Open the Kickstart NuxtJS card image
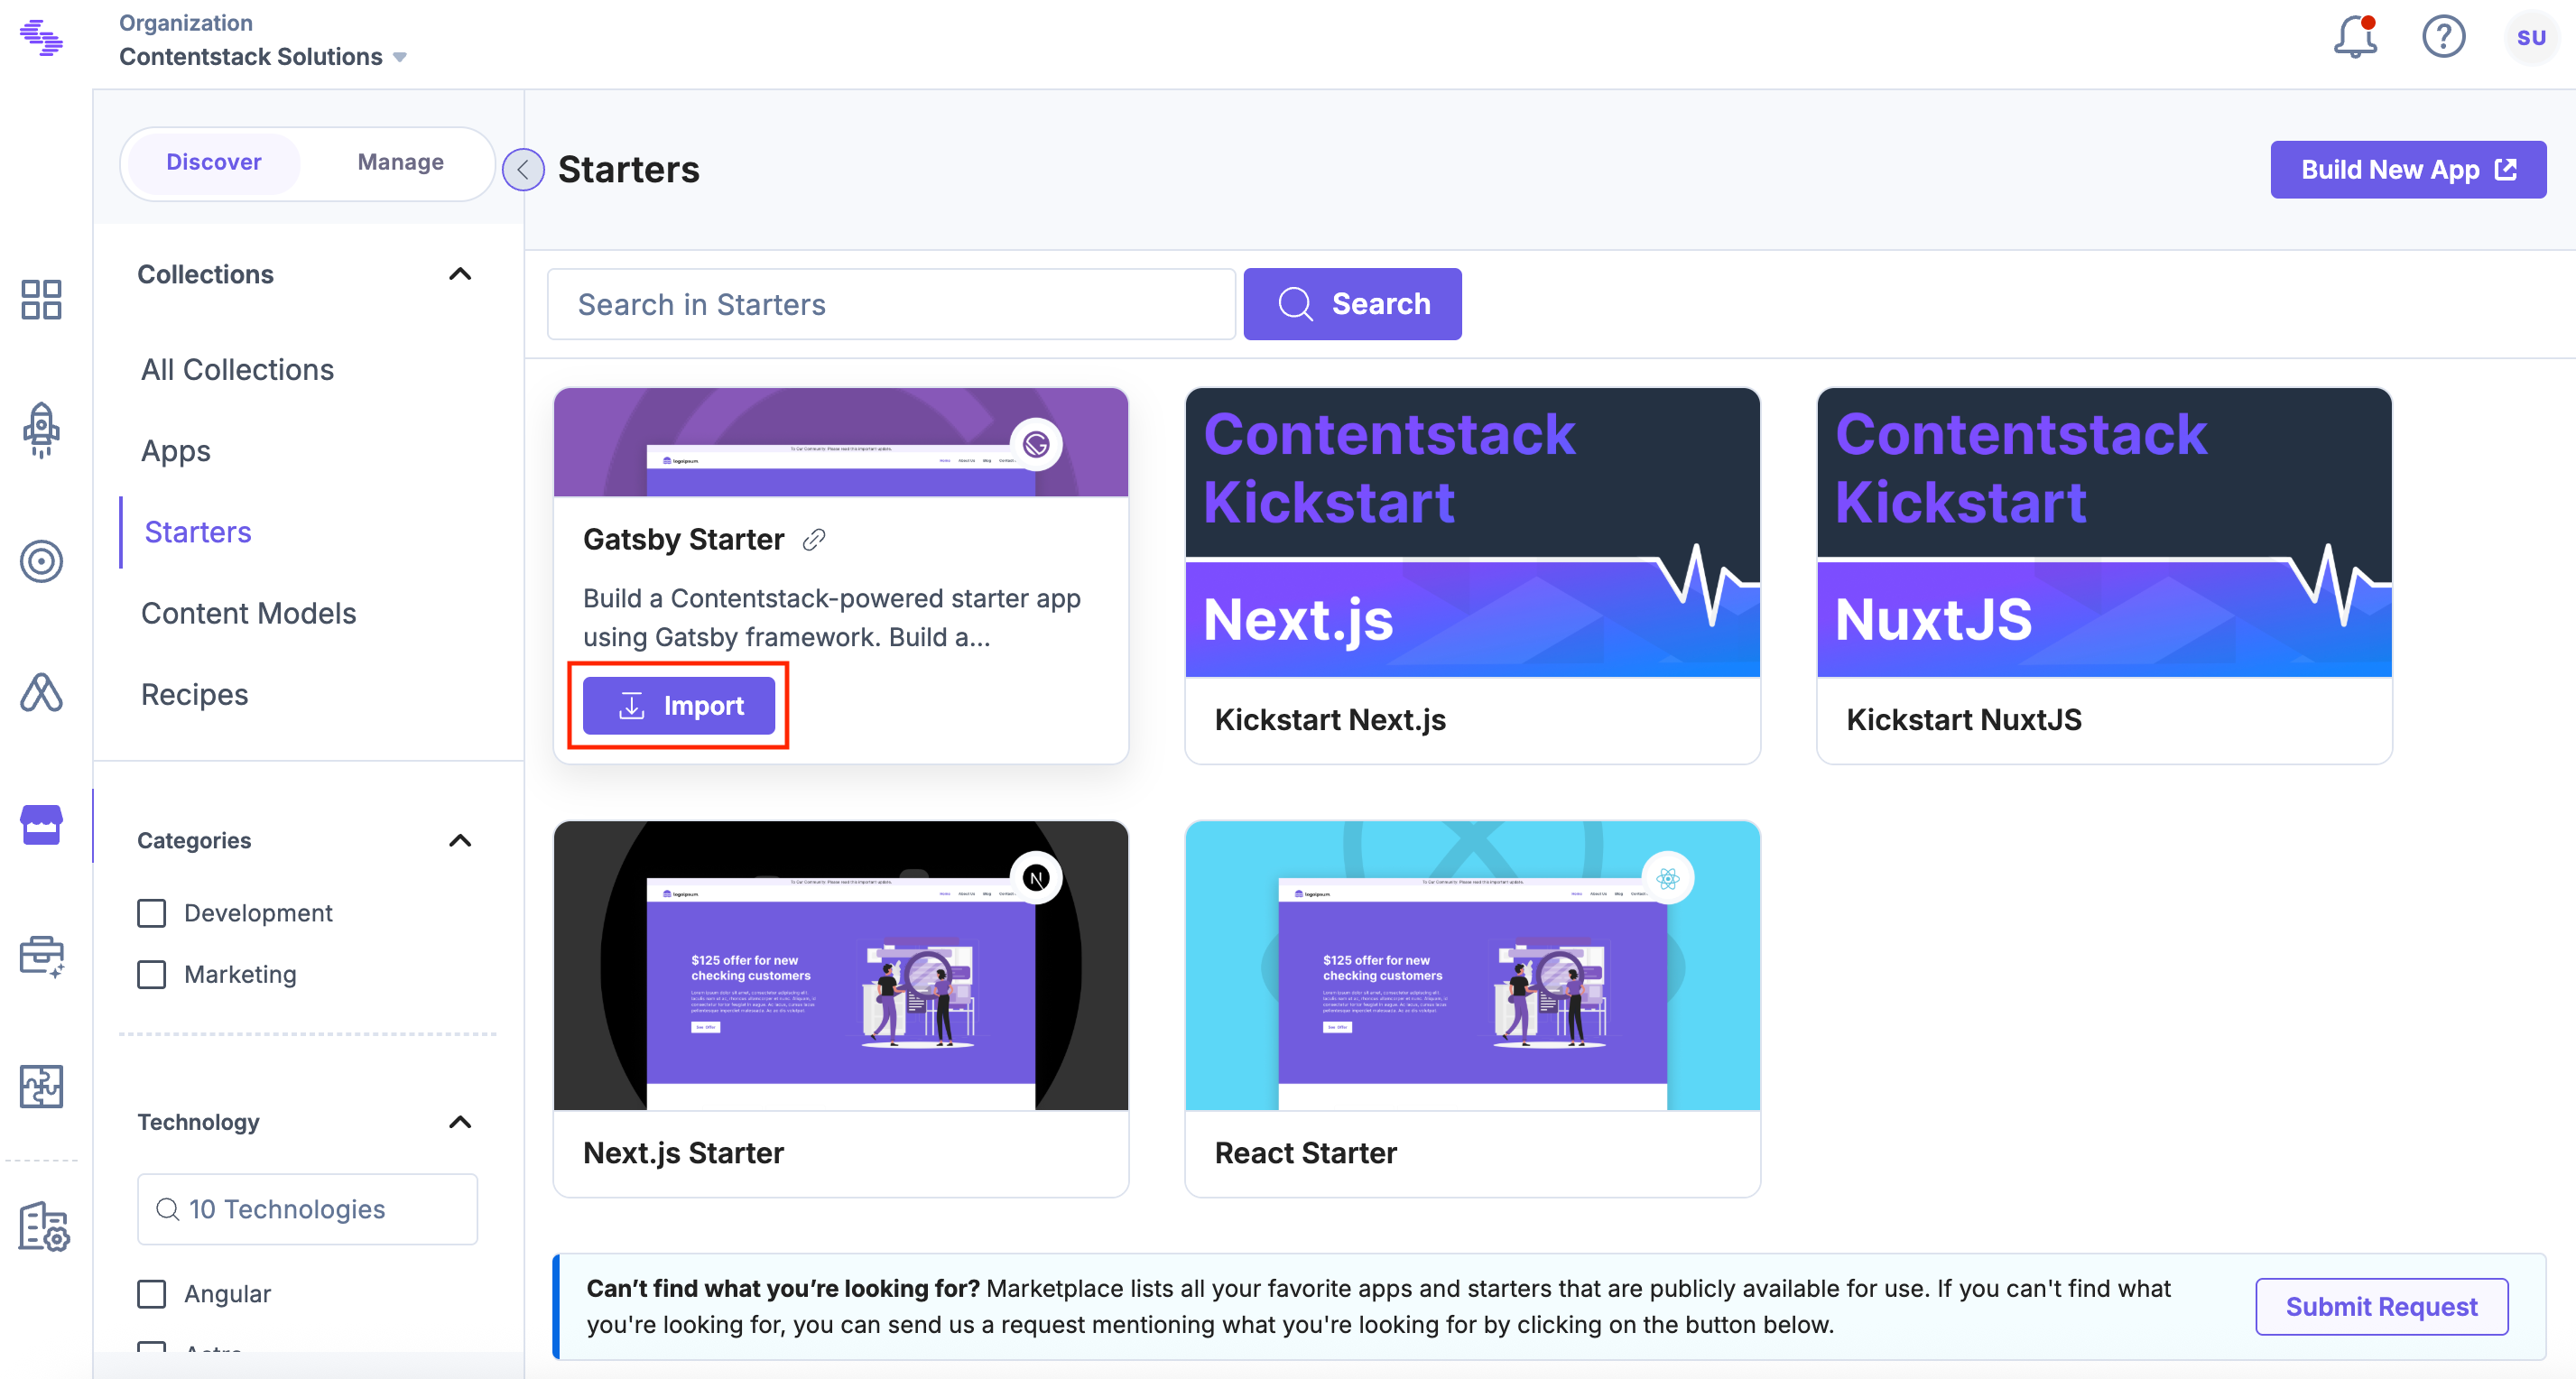This screenshot has width=2576, height=1379. (x=2104, y=533)
